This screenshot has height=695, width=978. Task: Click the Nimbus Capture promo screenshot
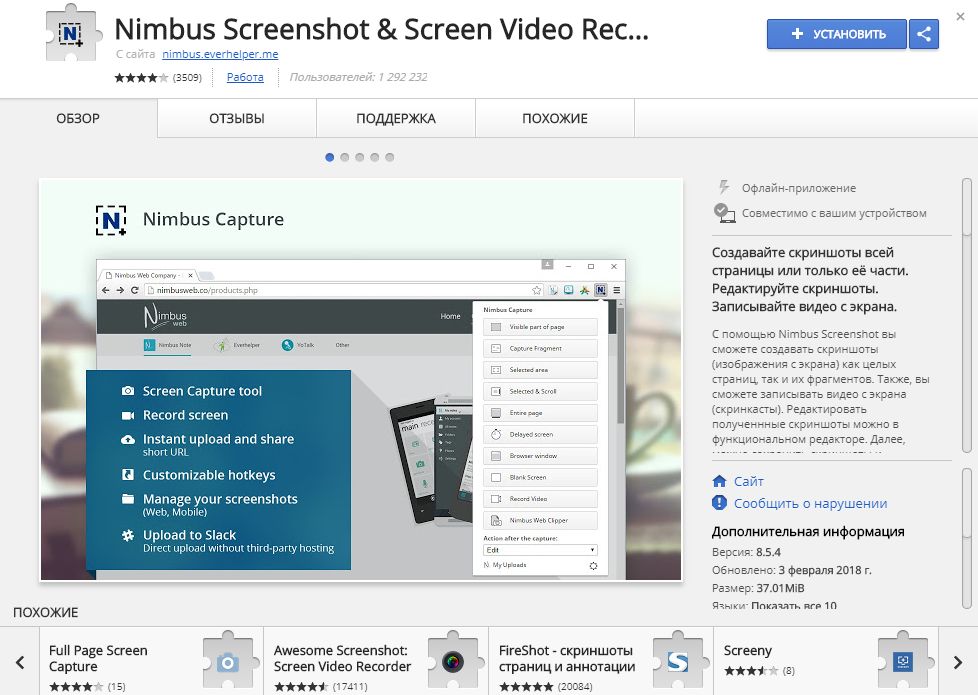point(361,379)
